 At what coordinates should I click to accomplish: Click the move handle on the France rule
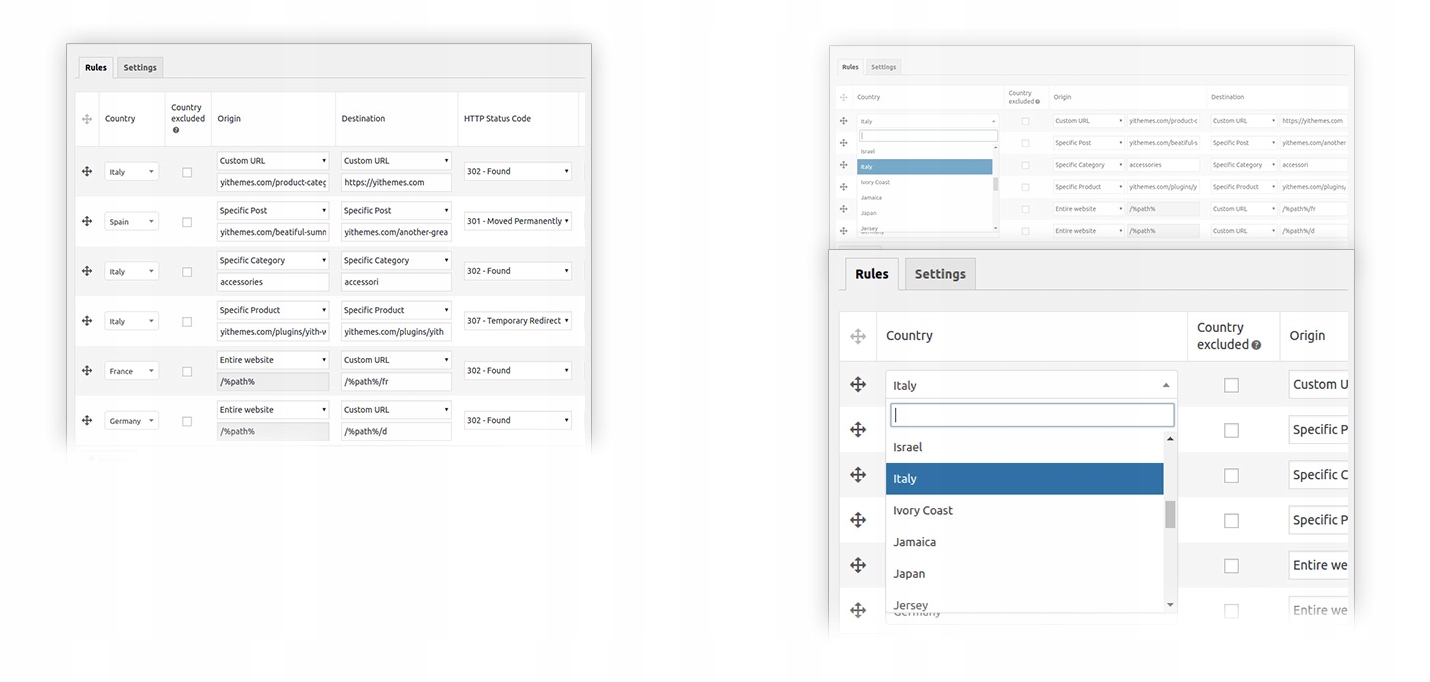tap(87, 370)
